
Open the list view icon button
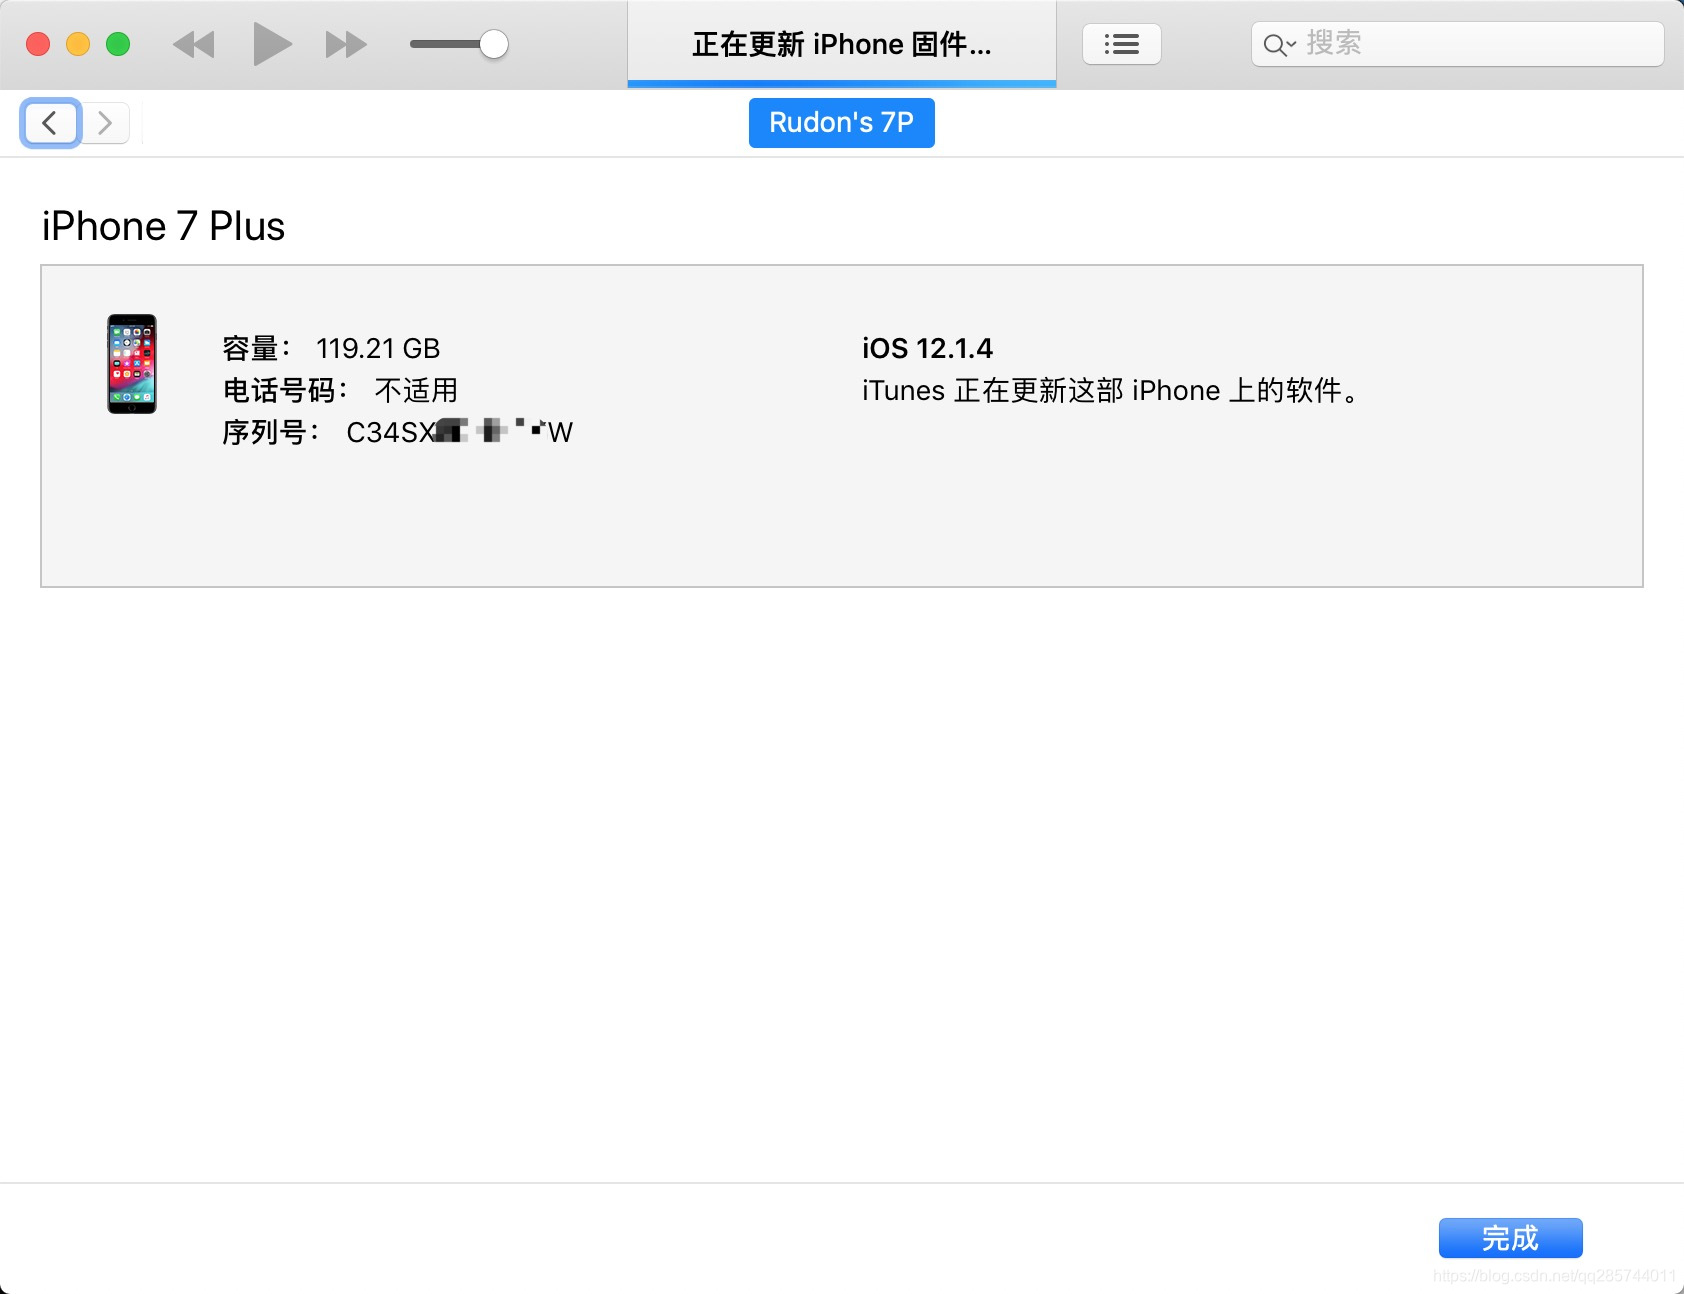[x=1122, y=44]
